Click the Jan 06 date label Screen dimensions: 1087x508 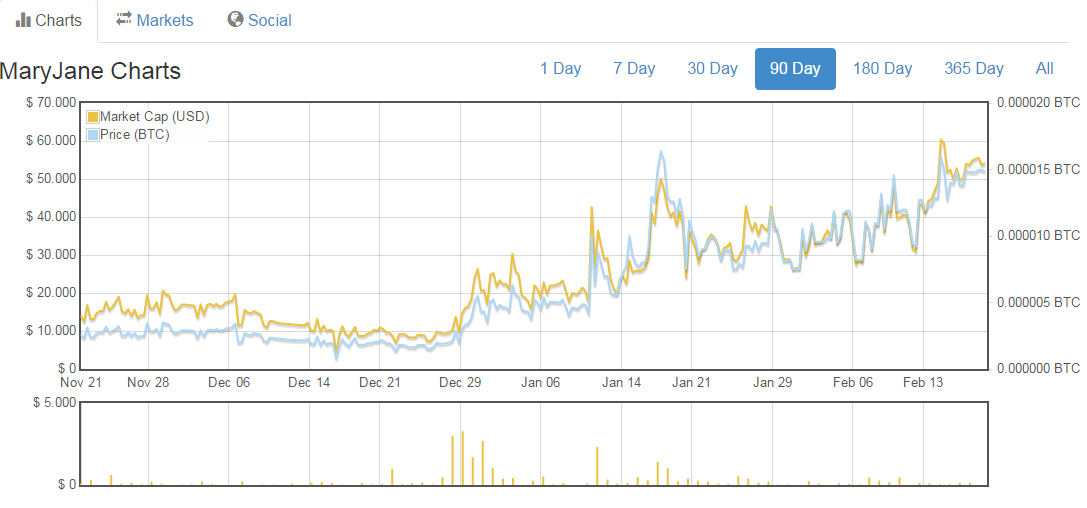541,383
